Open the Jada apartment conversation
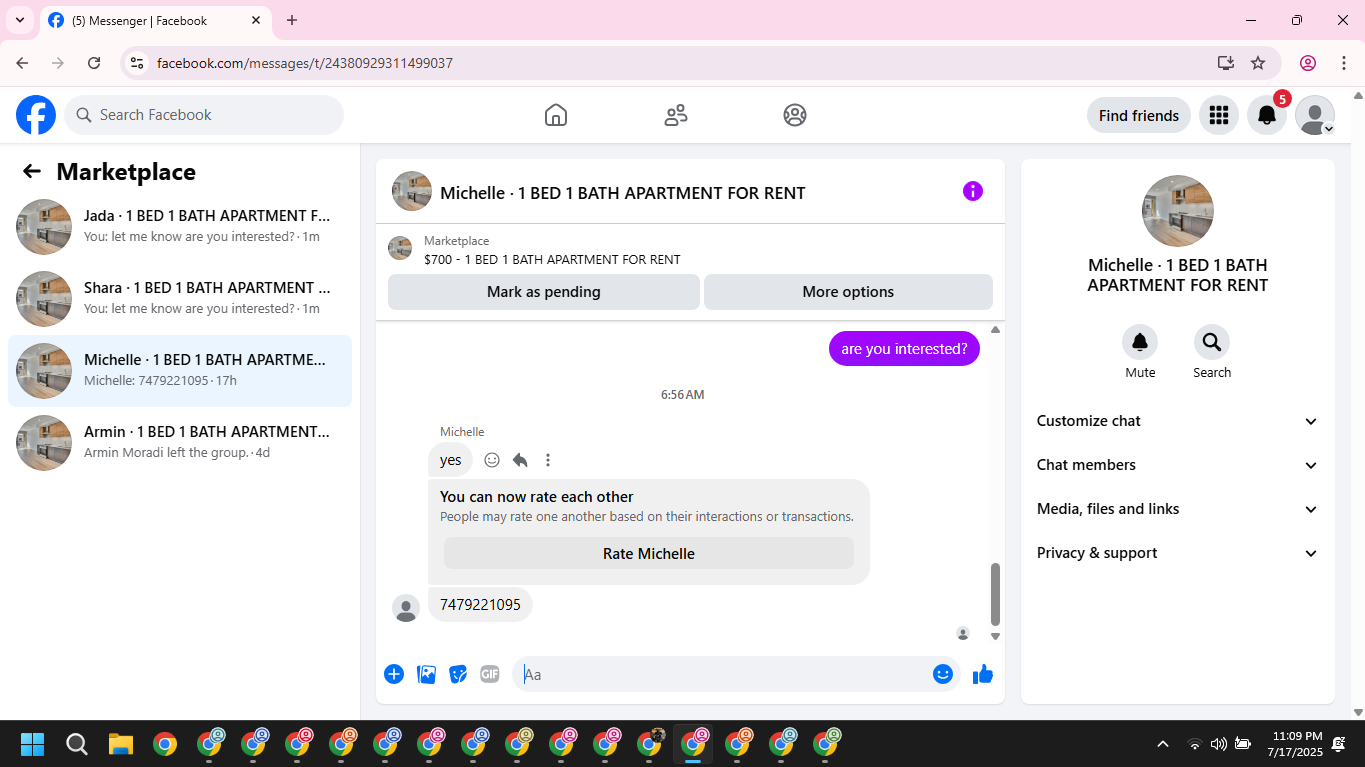 point(180,227)
